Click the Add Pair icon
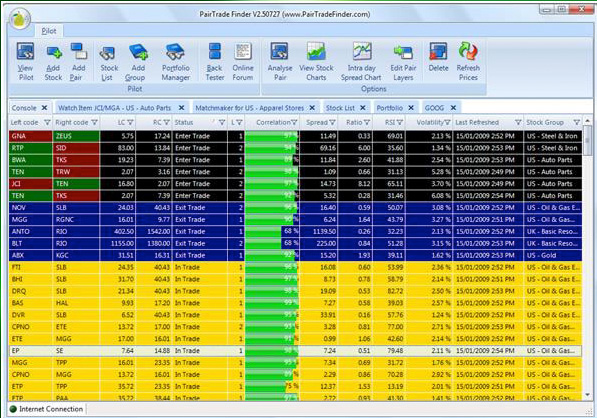This screenshot has height=418, width=597. (x=78, y=61)
